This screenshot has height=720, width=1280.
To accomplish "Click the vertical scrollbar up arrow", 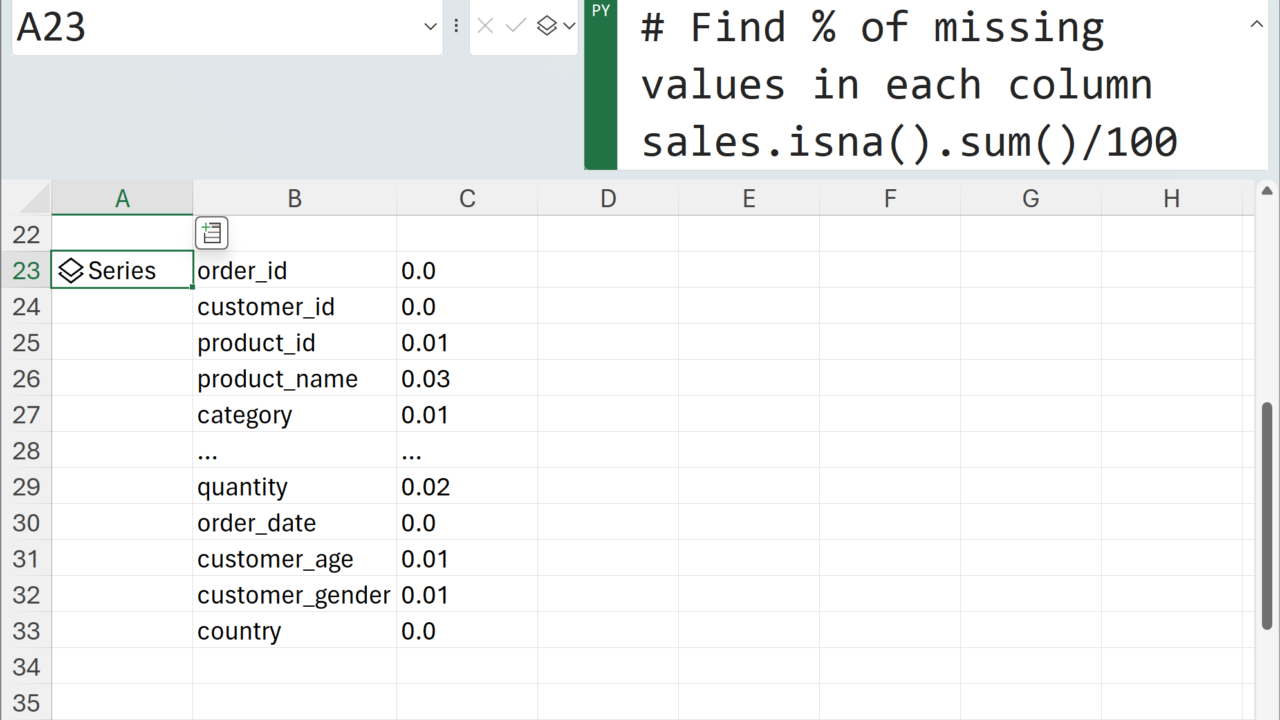I will click(1266, 191).
